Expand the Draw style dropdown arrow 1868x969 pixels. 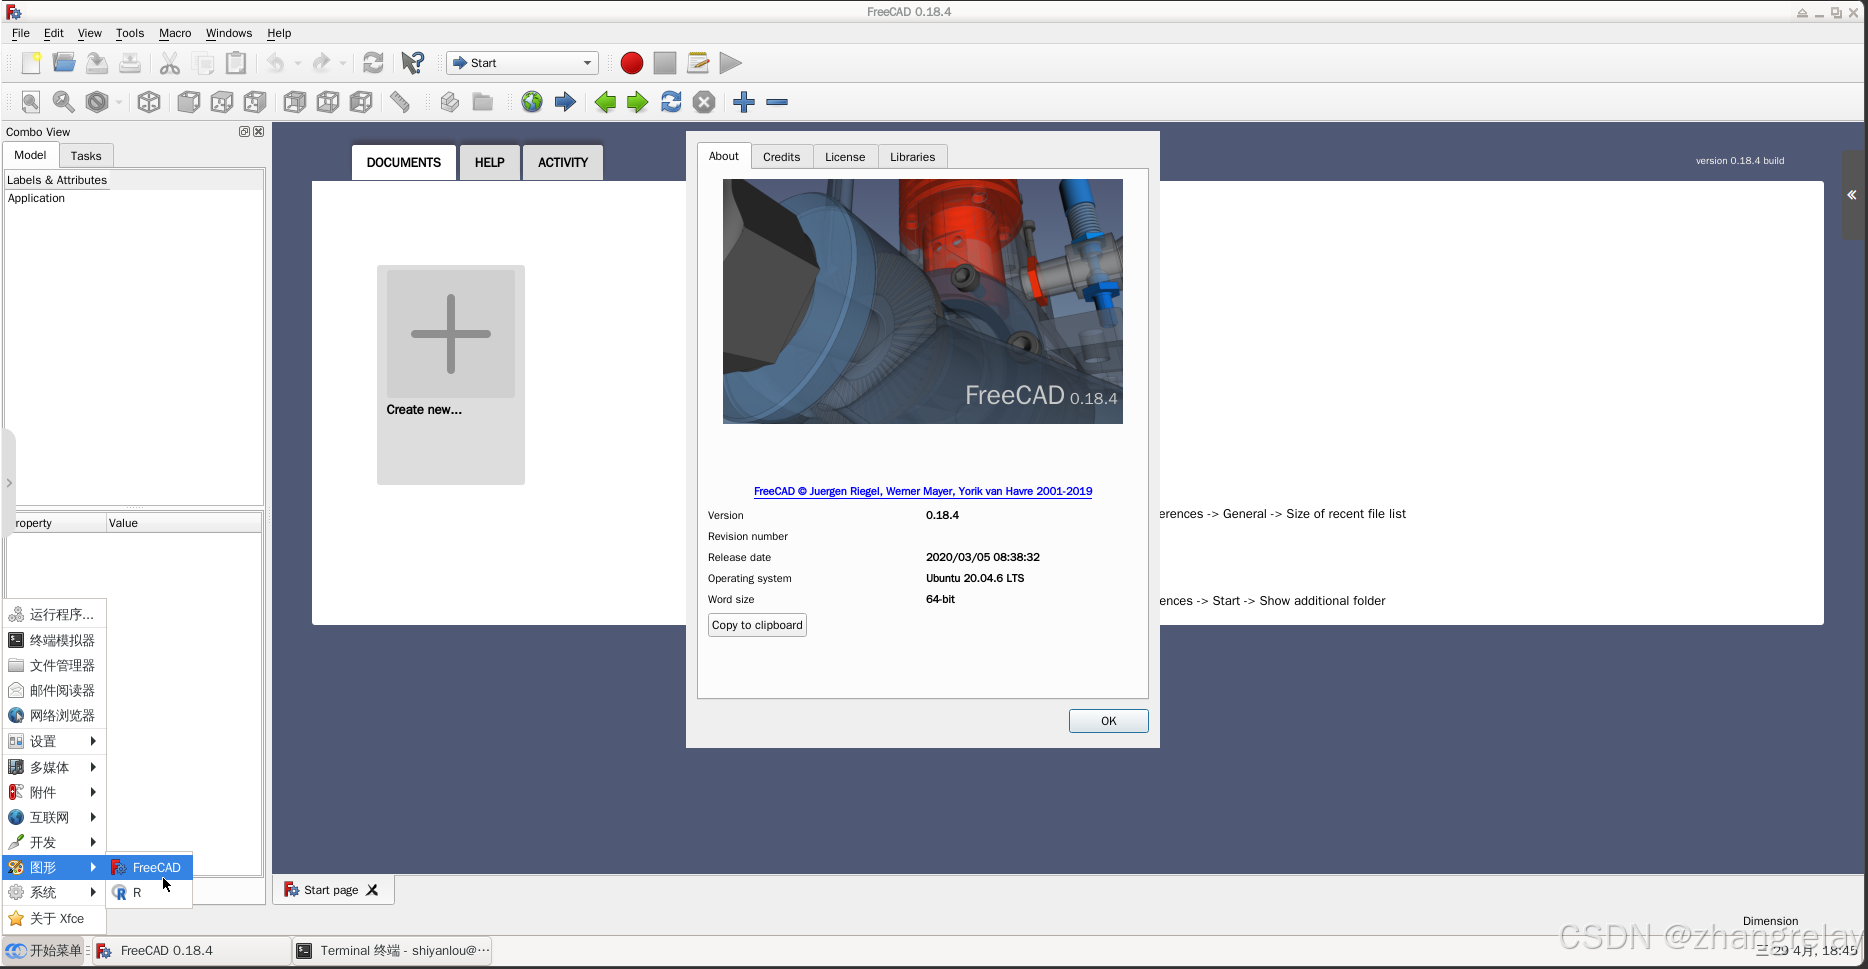tap(118, 102)
